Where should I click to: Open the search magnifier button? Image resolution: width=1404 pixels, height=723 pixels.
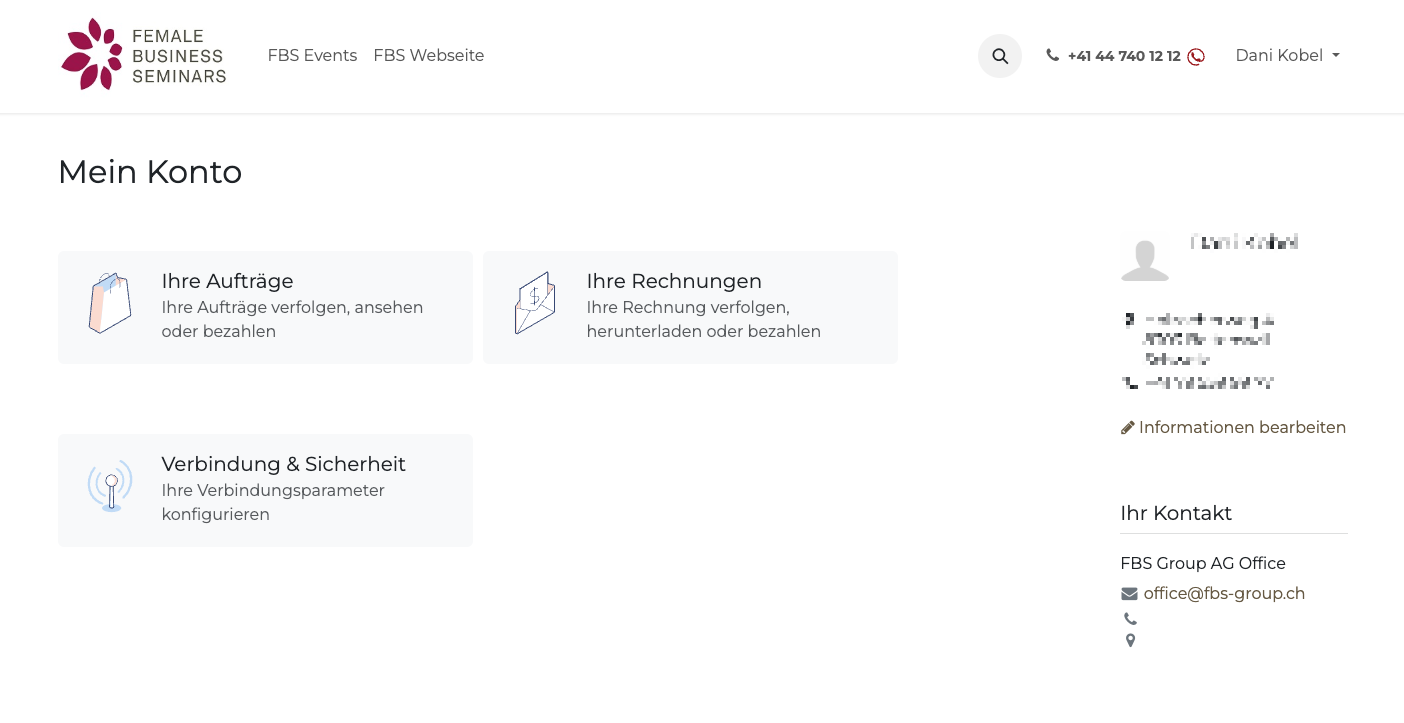(1000, 56)
